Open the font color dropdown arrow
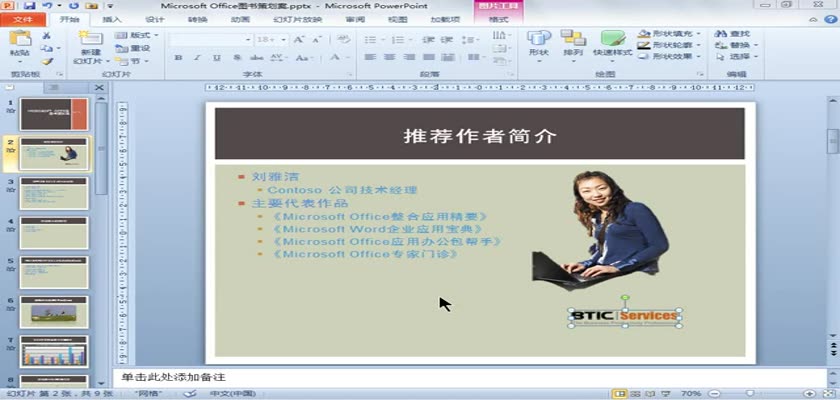 click(x=348, y=57)
